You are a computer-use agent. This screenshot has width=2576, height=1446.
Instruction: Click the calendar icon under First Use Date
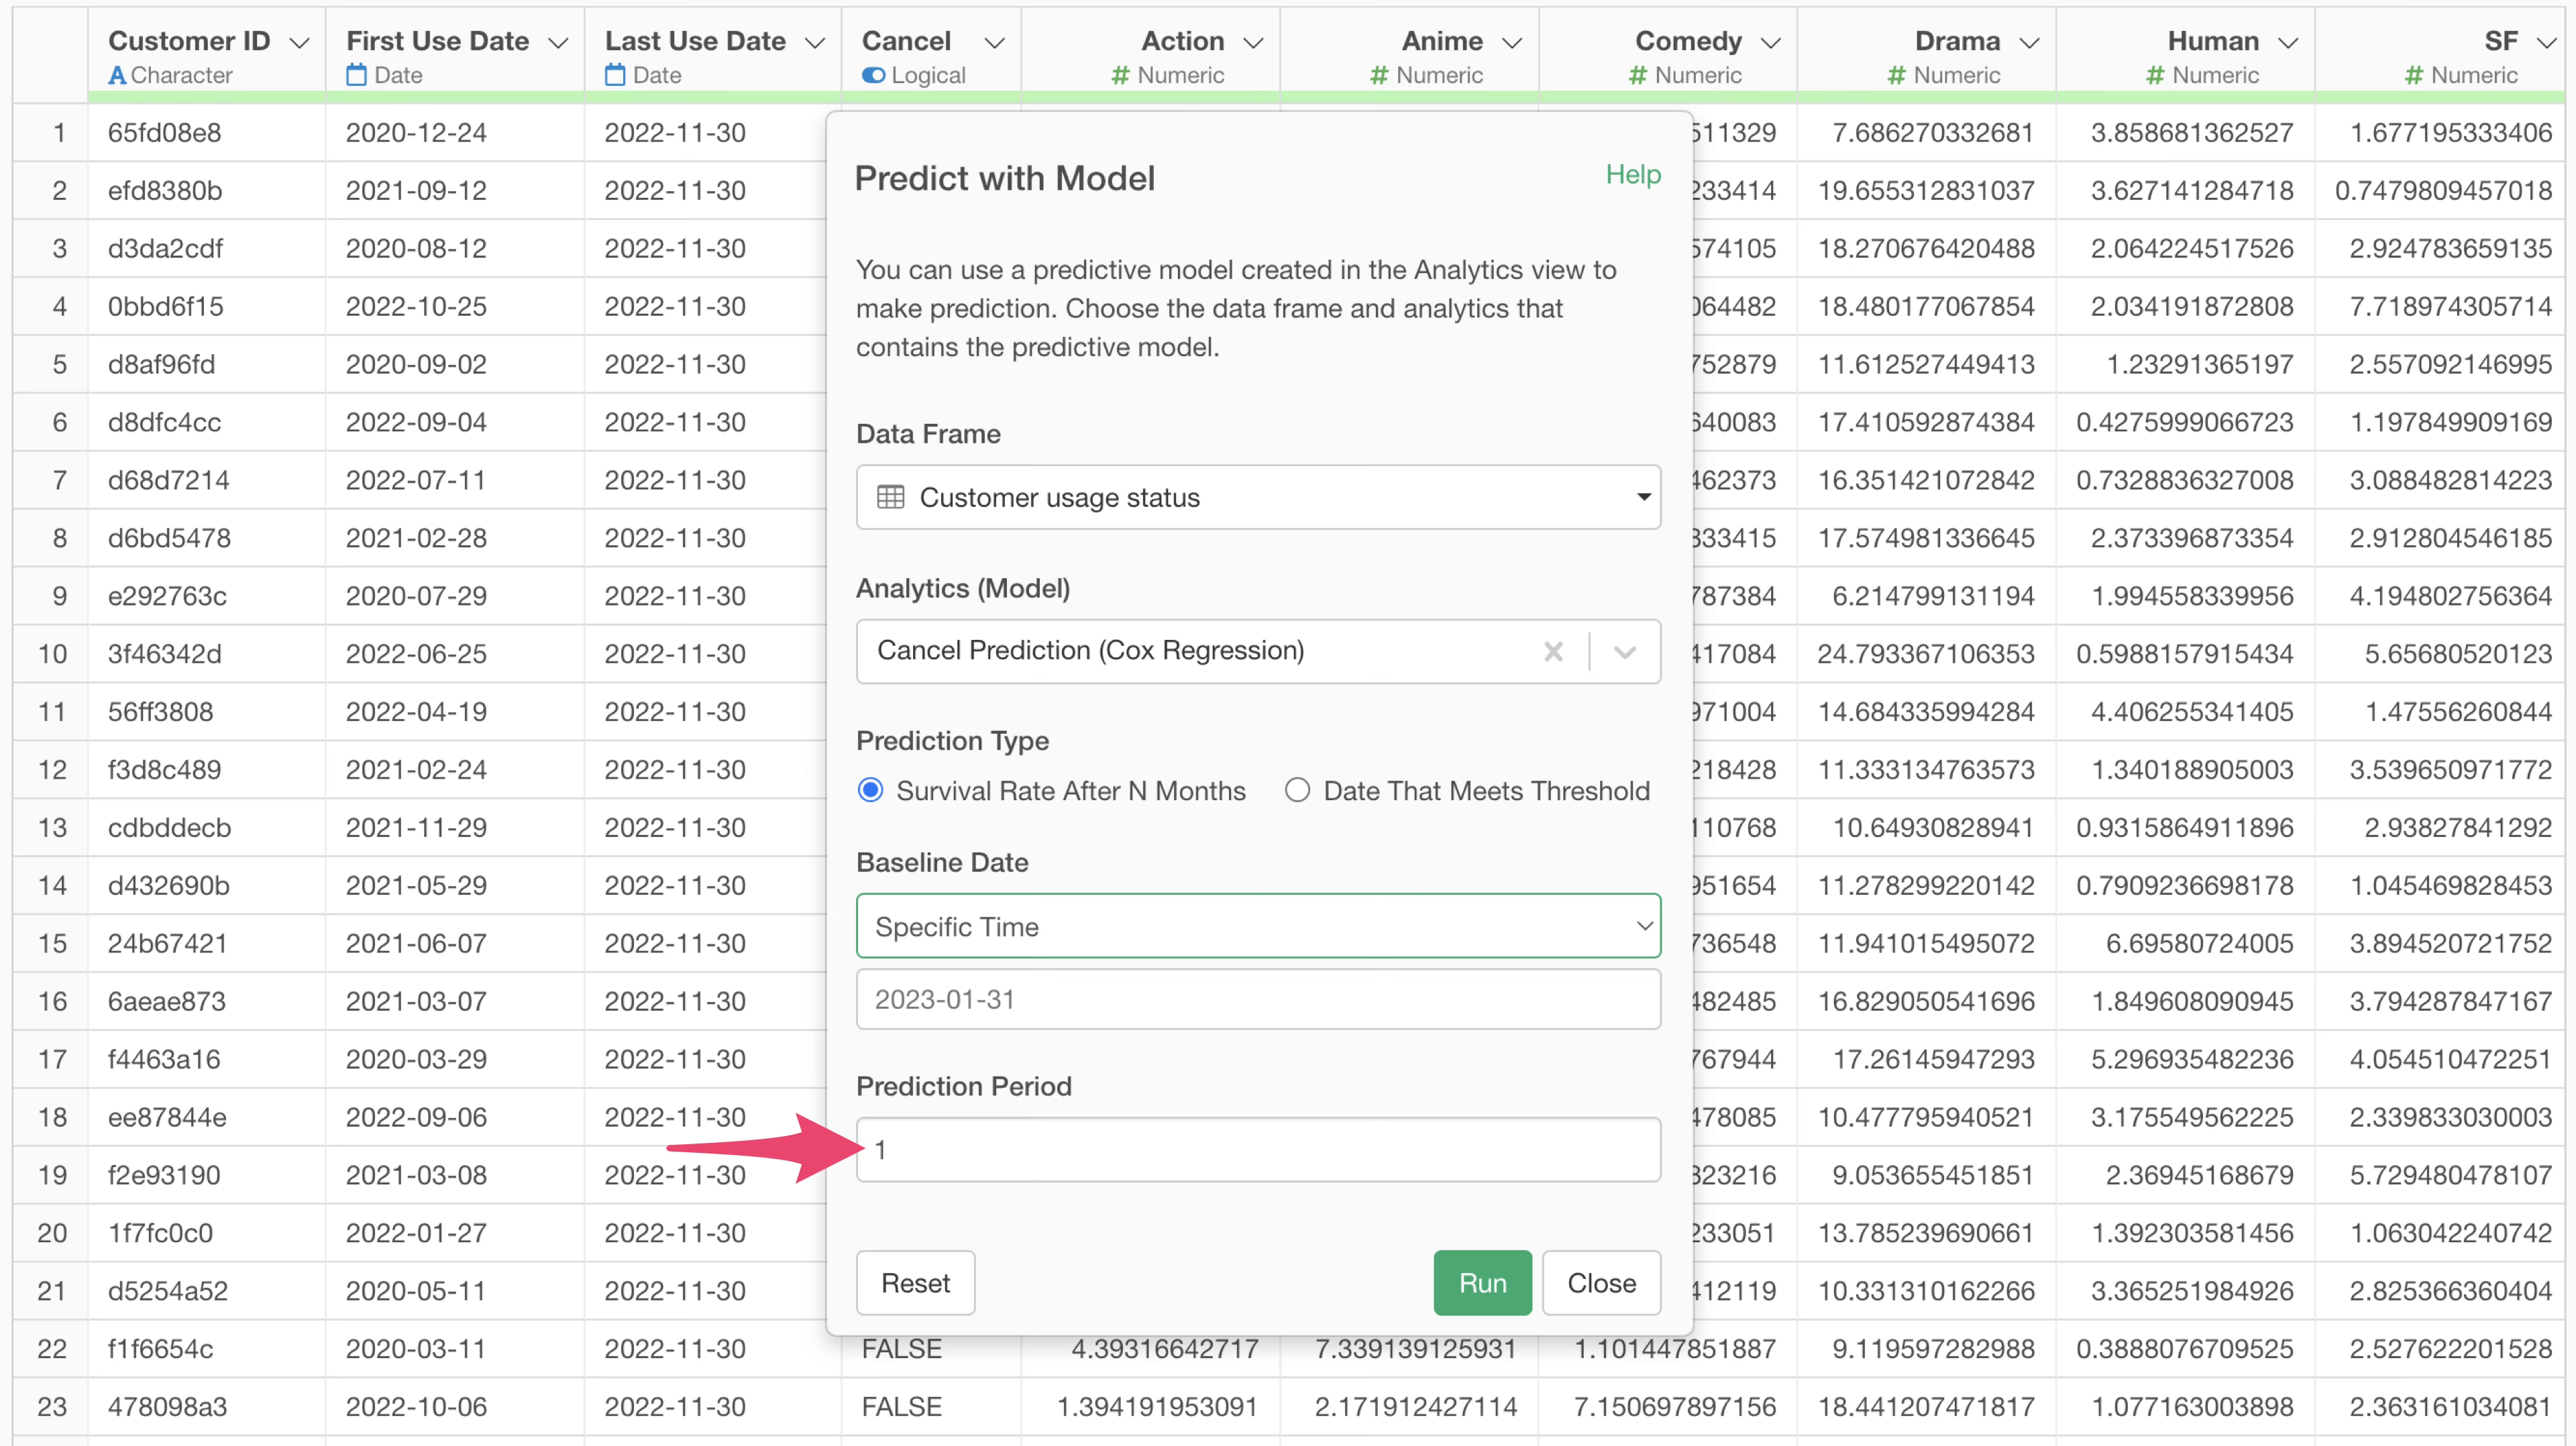point(356,75)
